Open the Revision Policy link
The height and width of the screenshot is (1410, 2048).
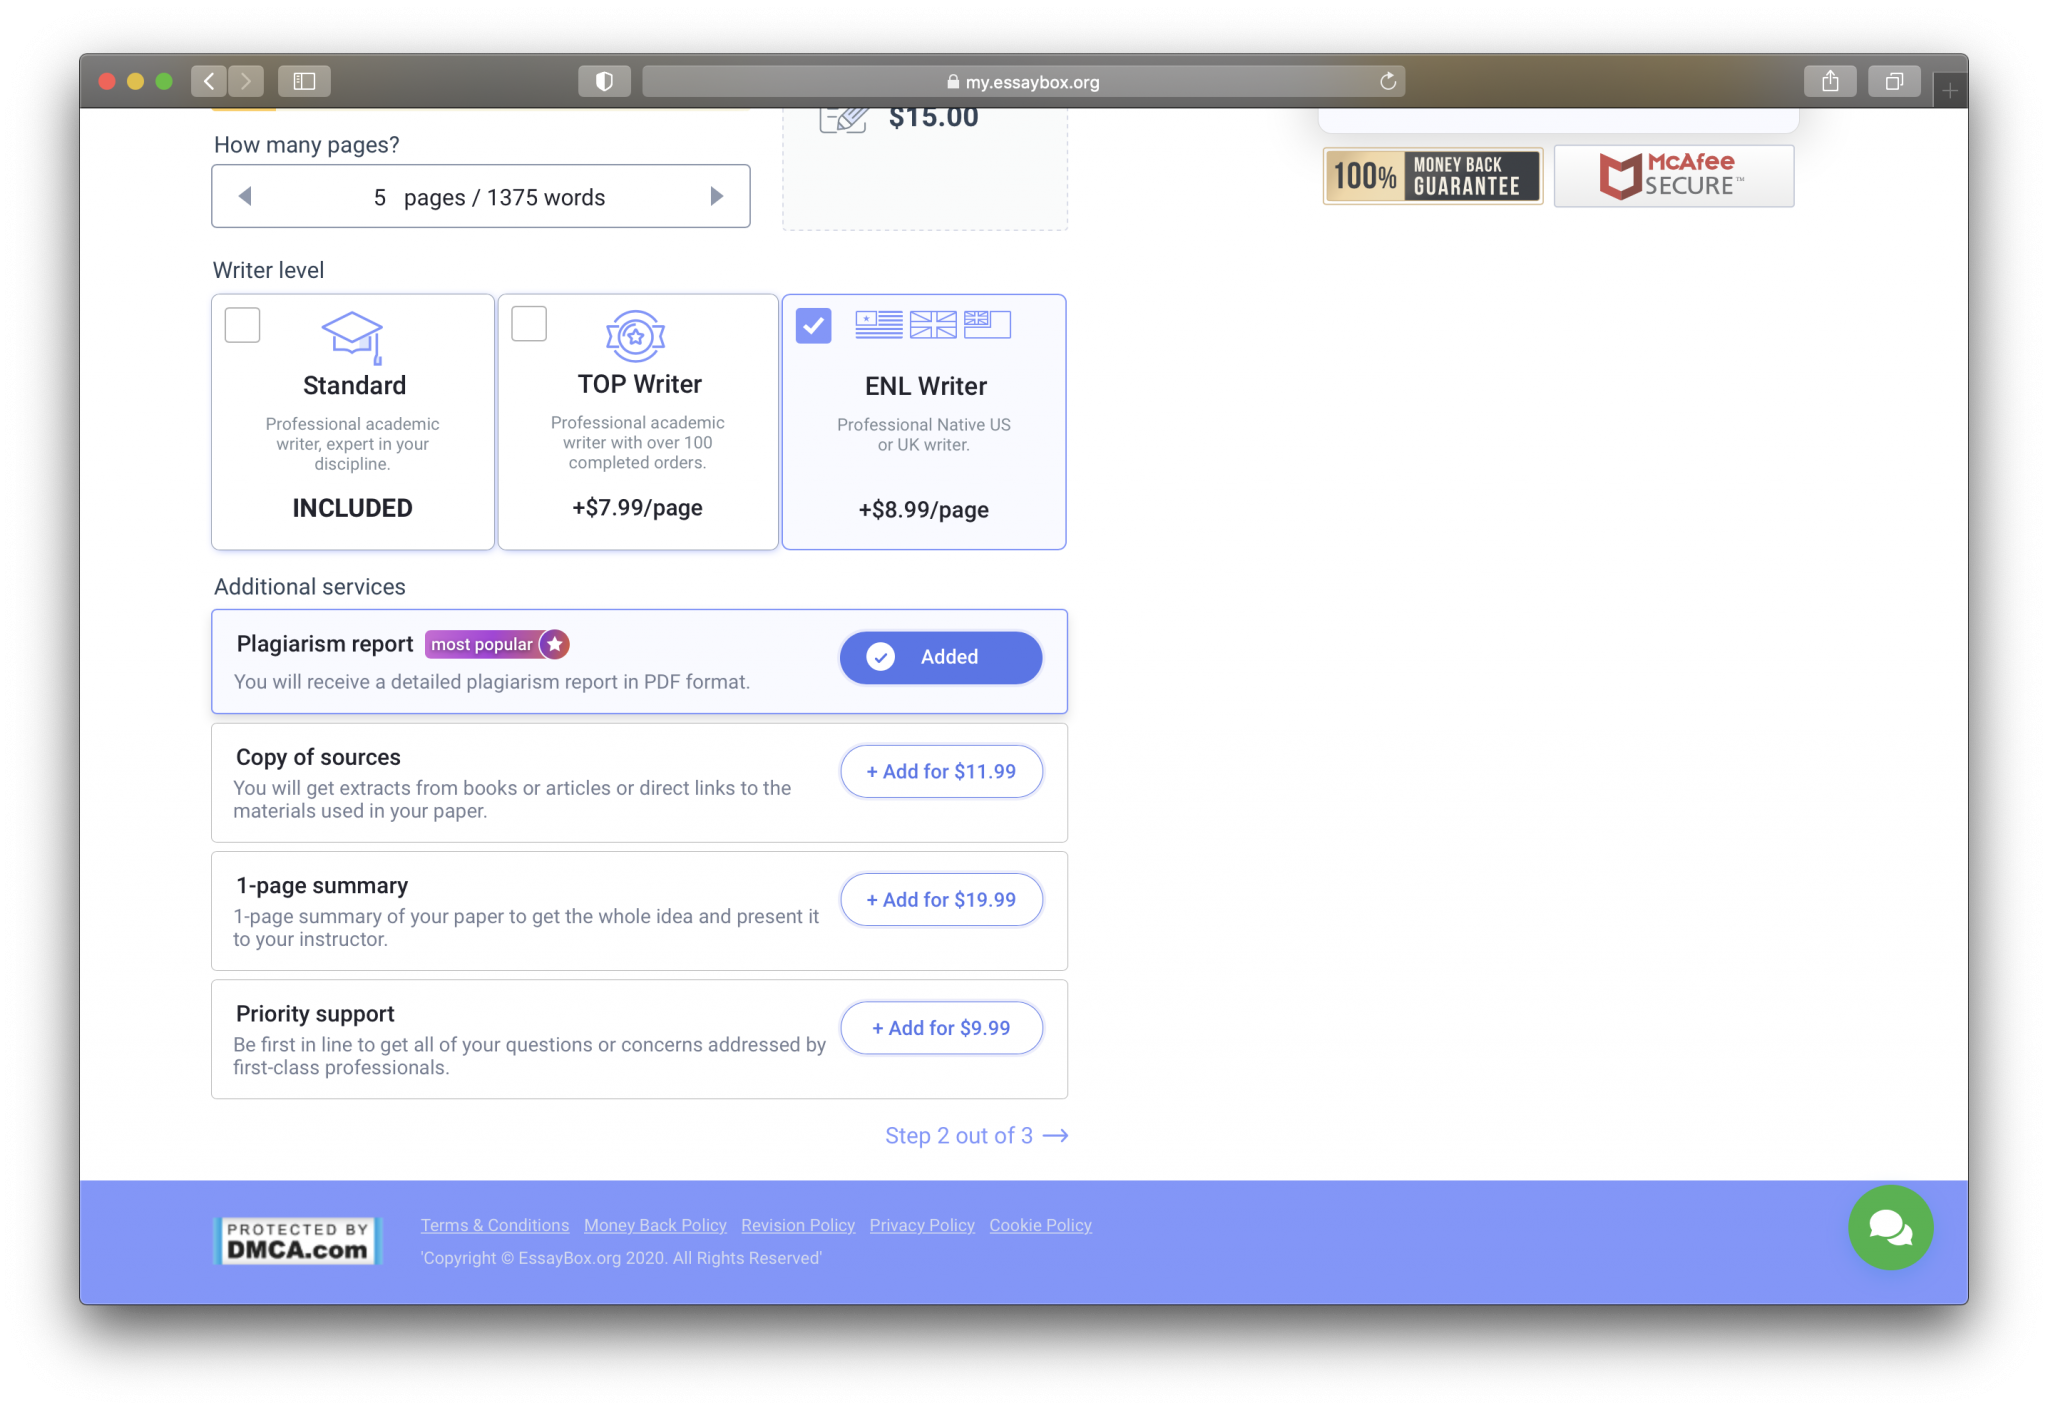coord(798,1225)
